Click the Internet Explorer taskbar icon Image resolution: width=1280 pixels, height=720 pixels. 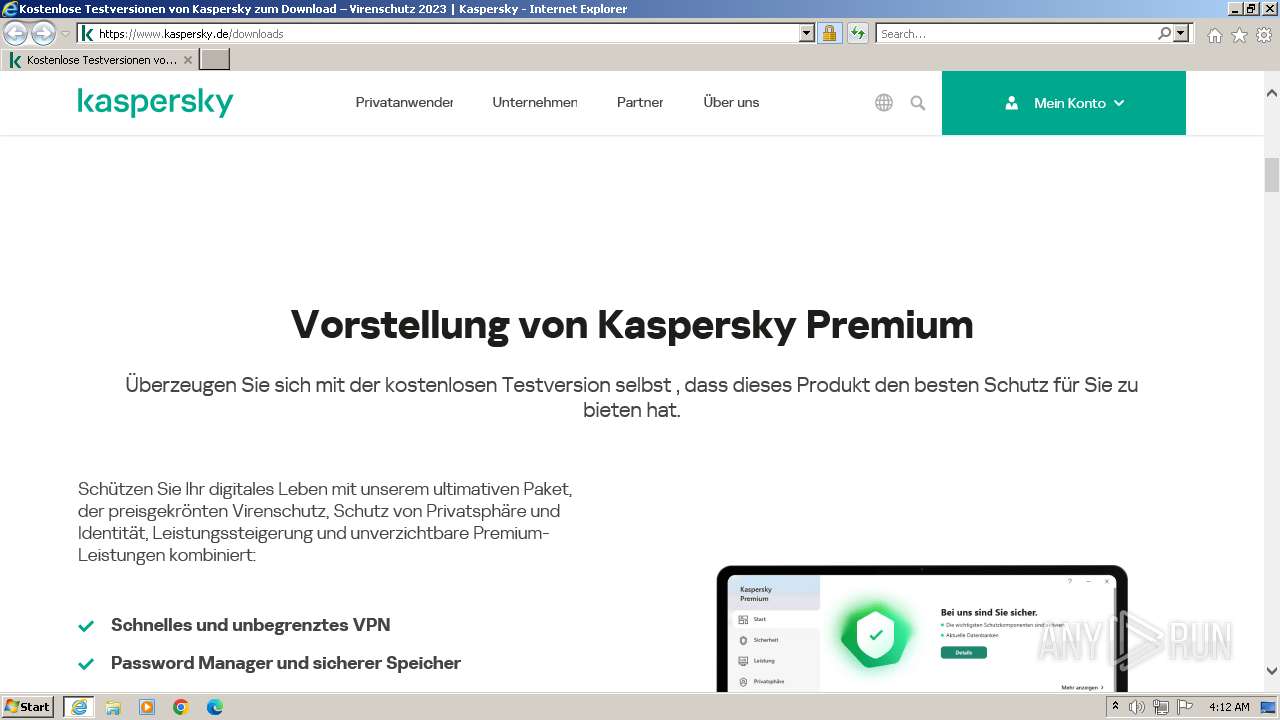tap(79, 707)
